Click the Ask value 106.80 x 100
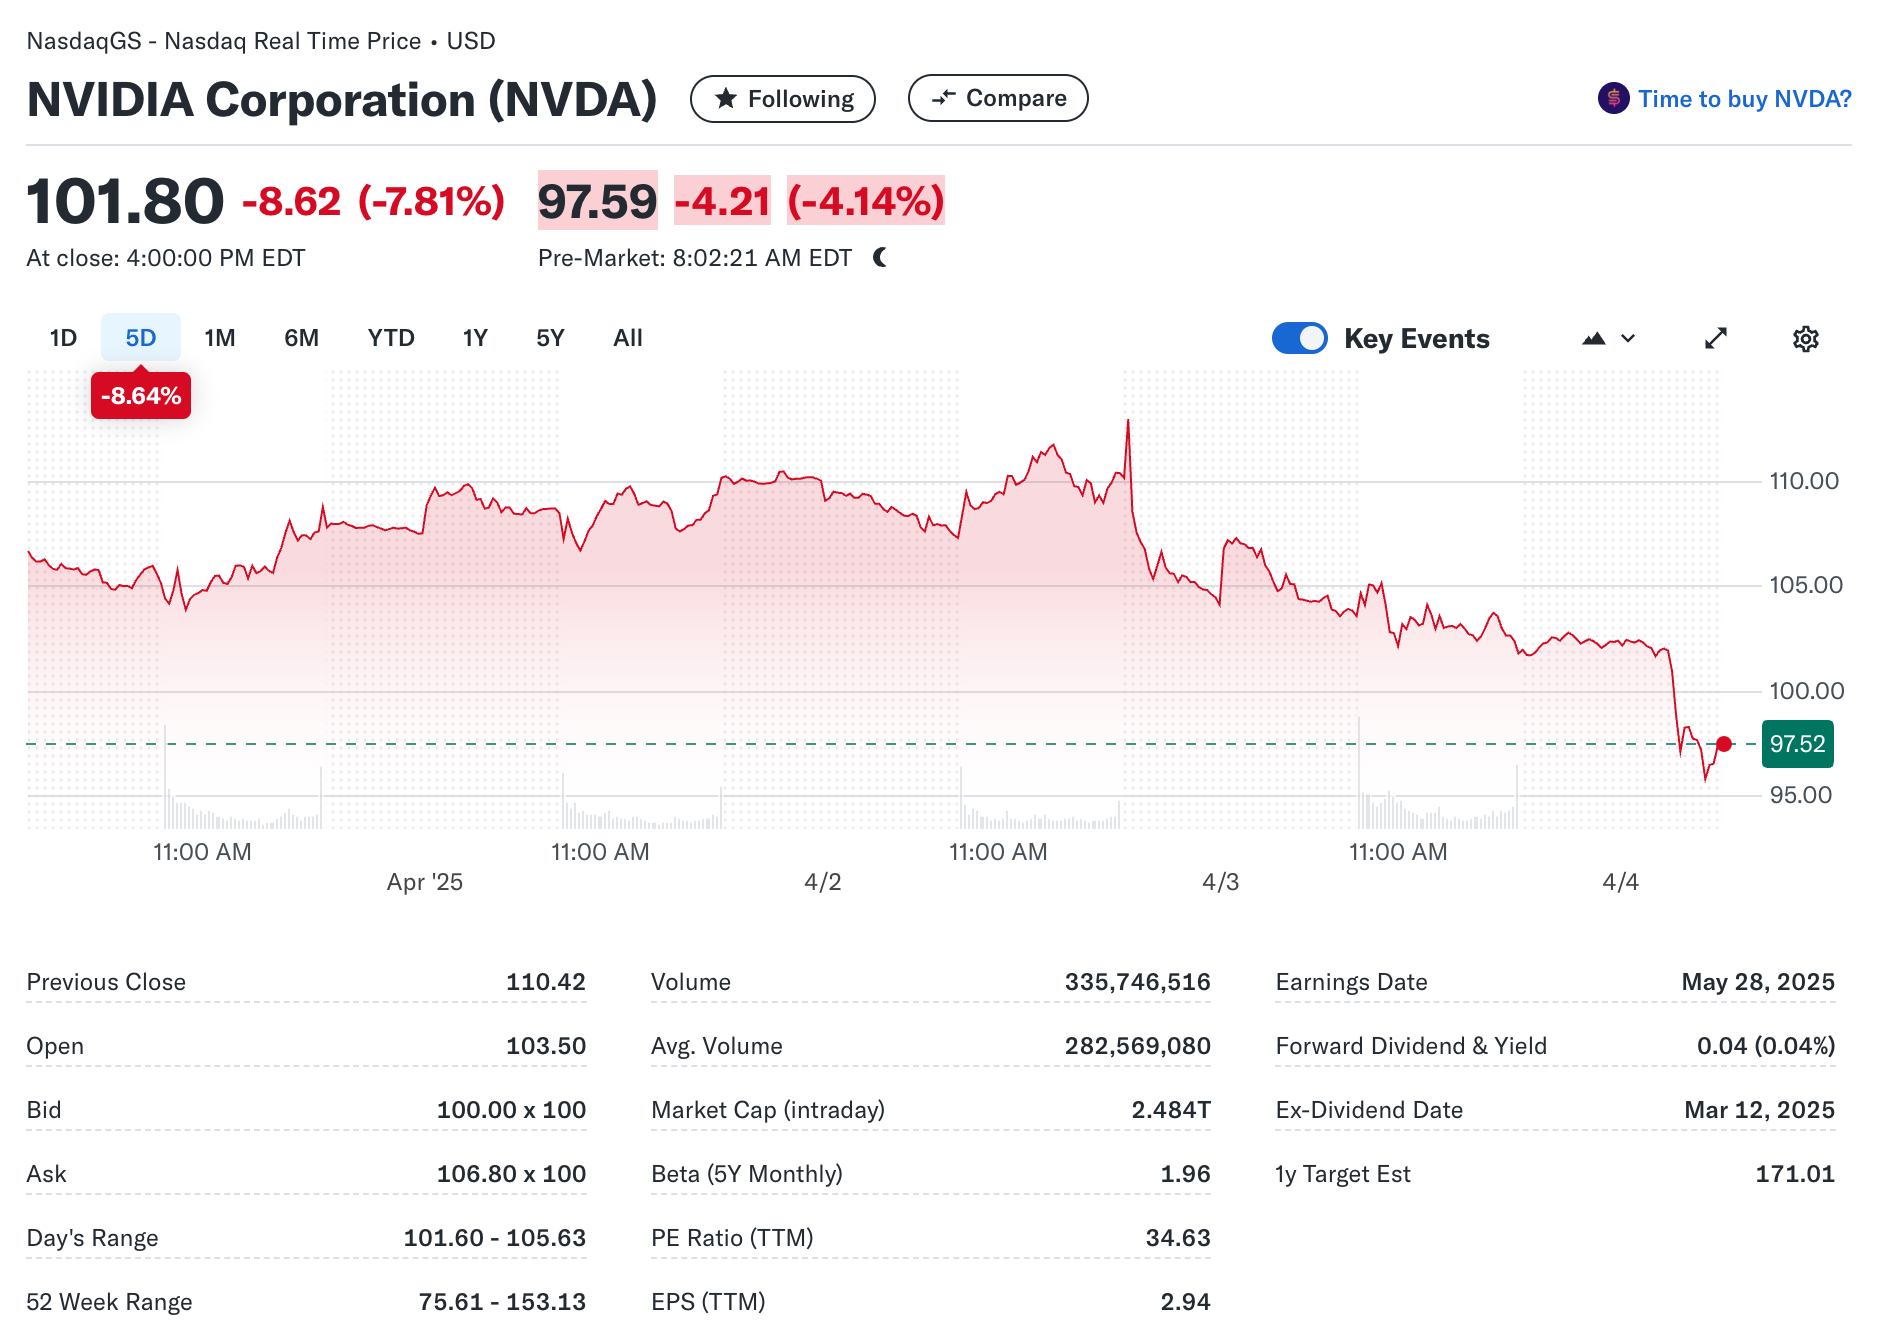This screenshot has height=1344, width=1878. [x=511, y=1174]
